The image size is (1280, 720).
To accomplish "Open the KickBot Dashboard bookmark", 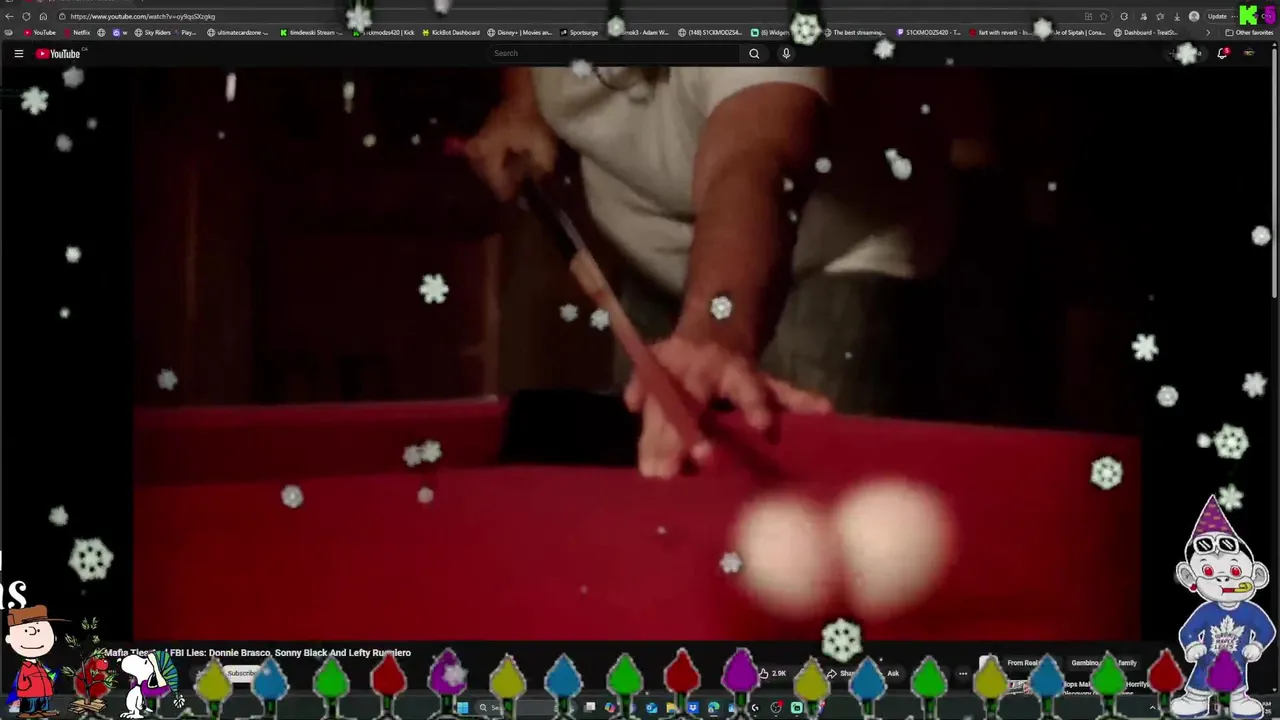I will click(451, 32).
